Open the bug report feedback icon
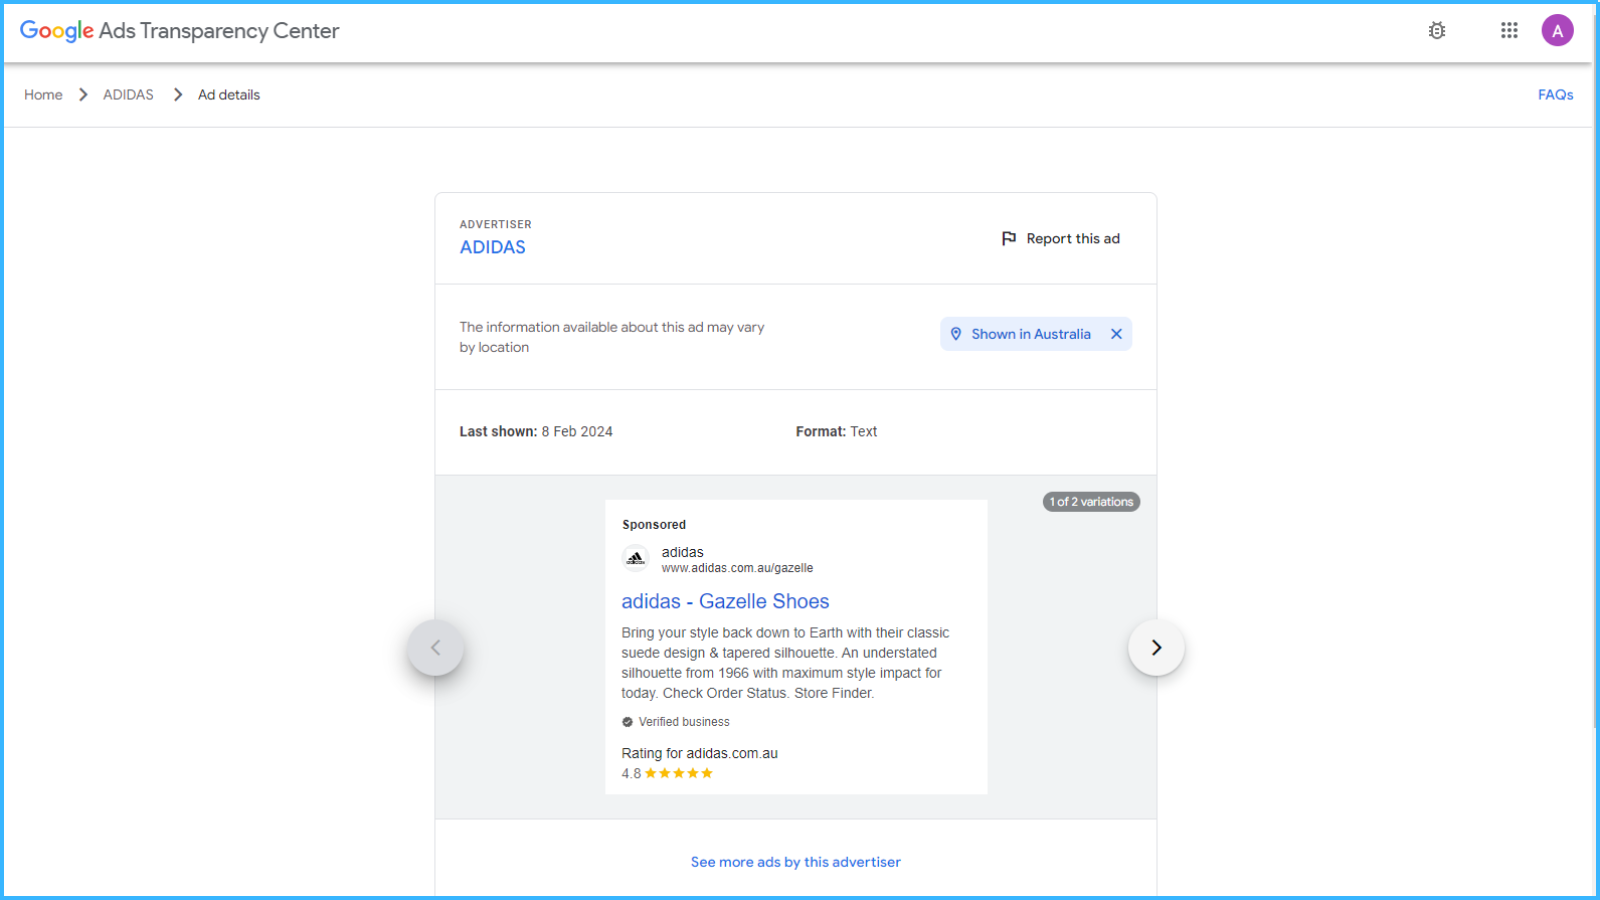The height and width of the screenshot is (900, 1600). point(1437,31)
